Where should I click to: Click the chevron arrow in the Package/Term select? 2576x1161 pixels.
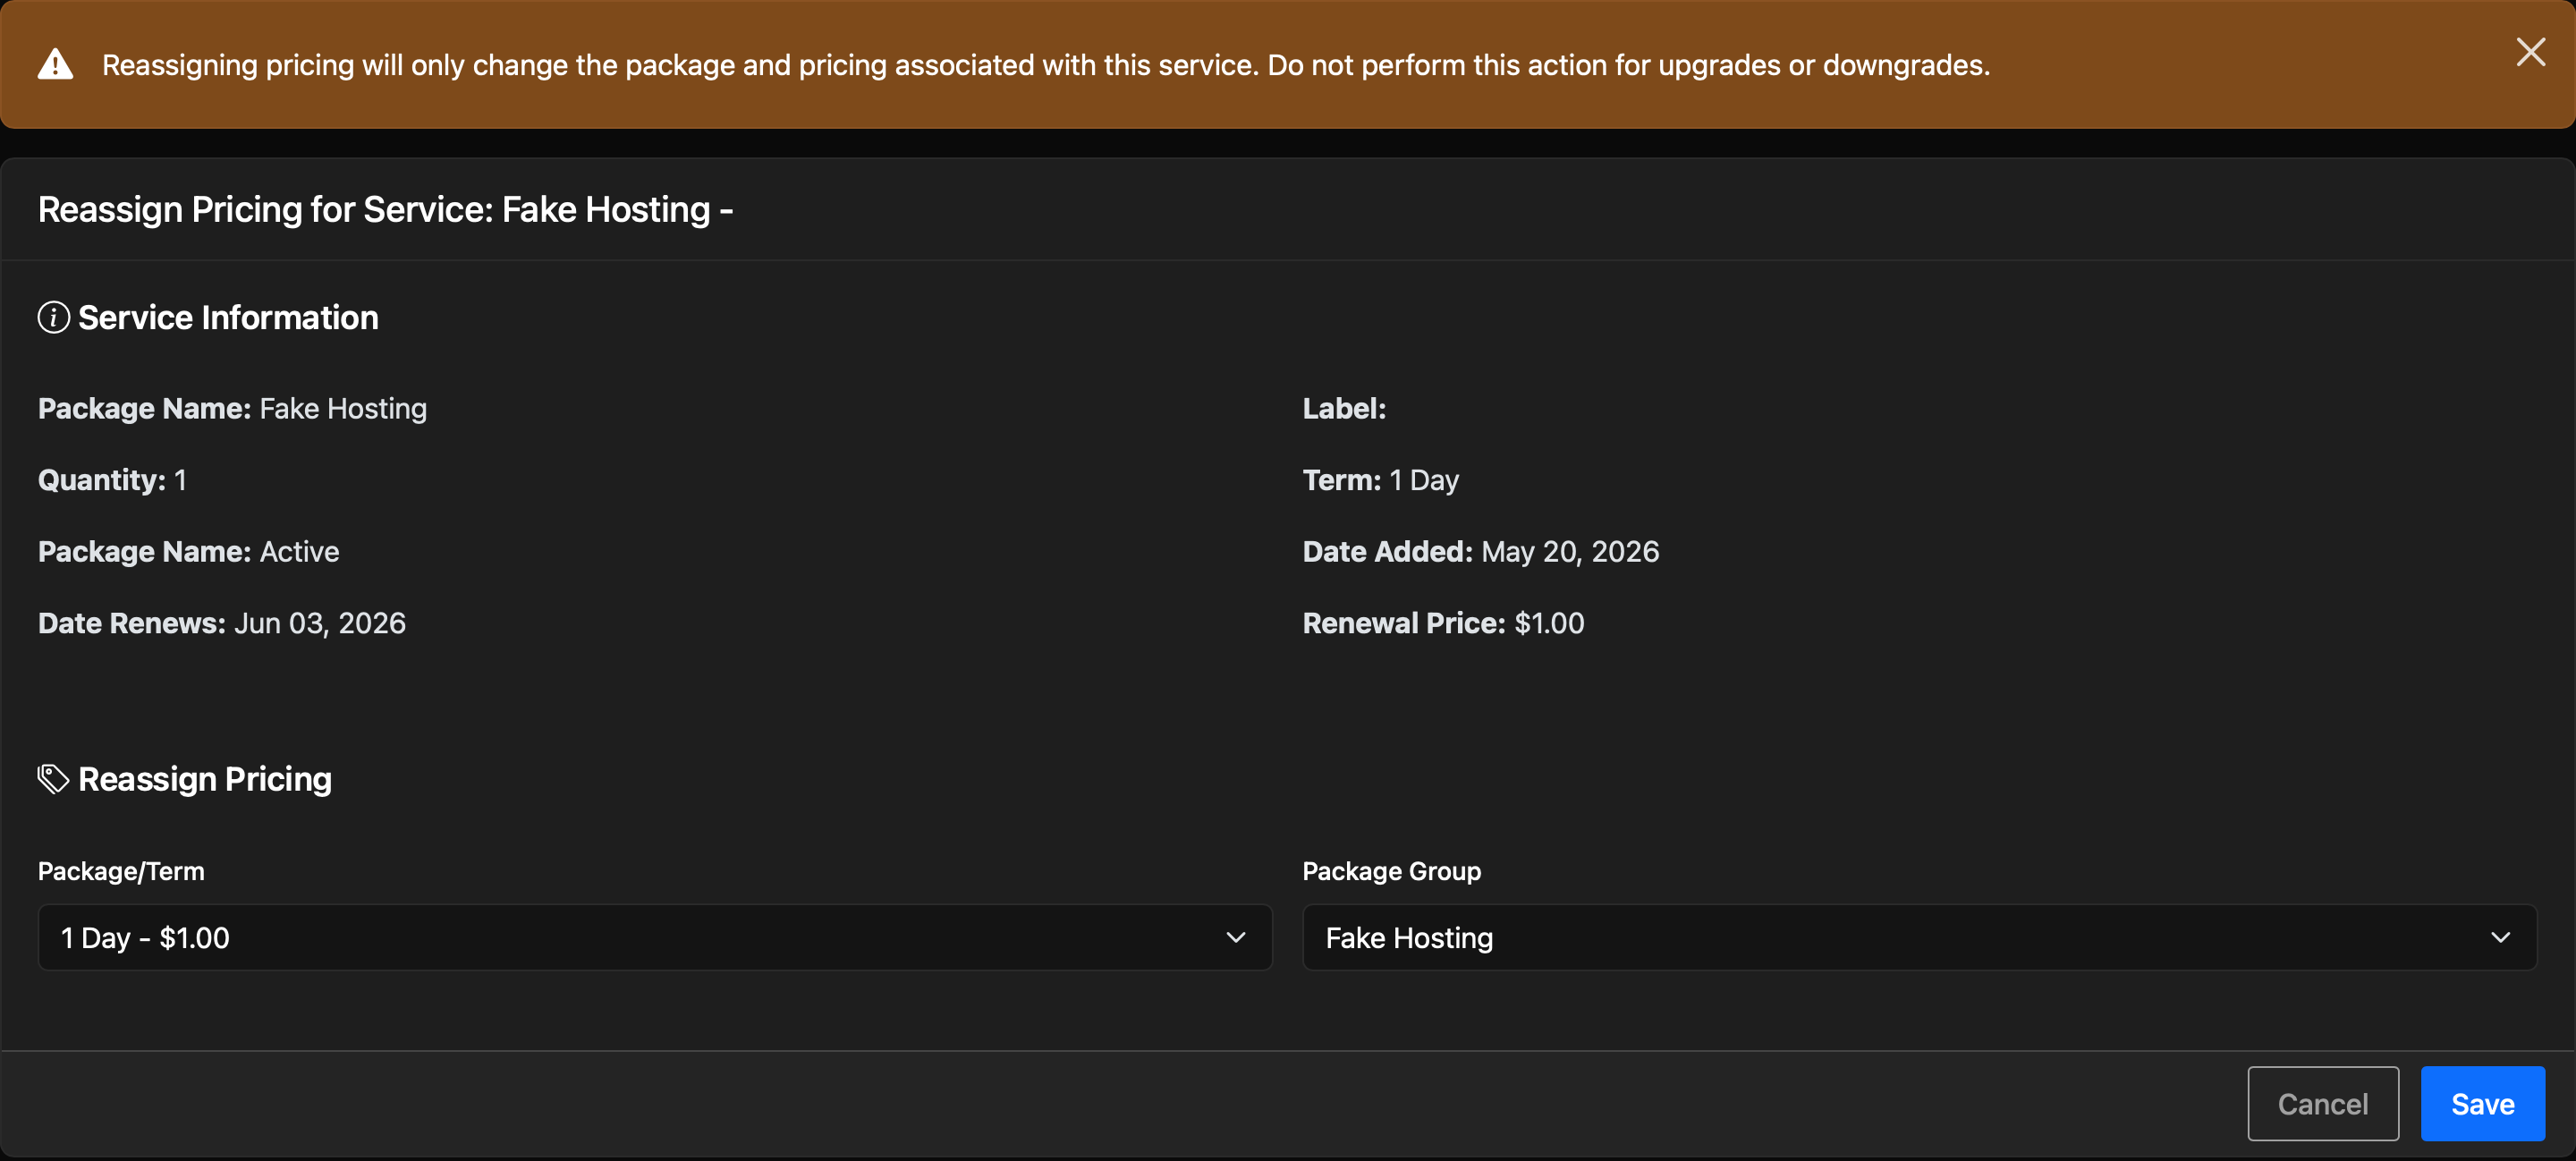[x=1236, y=937]
